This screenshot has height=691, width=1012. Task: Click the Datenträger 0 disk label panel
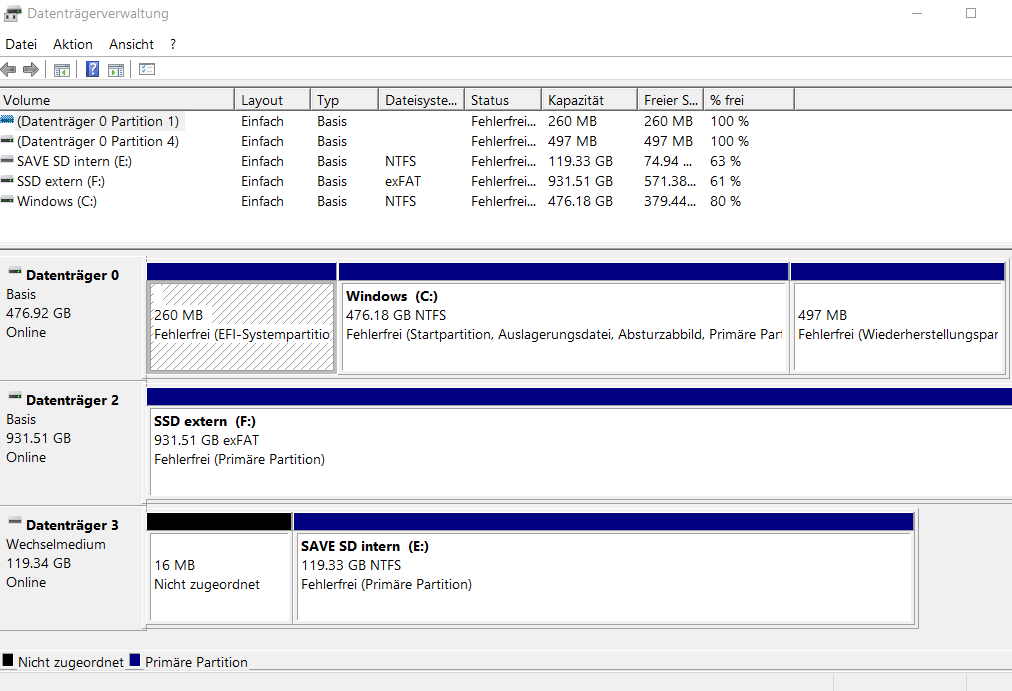tap(71, 317)
